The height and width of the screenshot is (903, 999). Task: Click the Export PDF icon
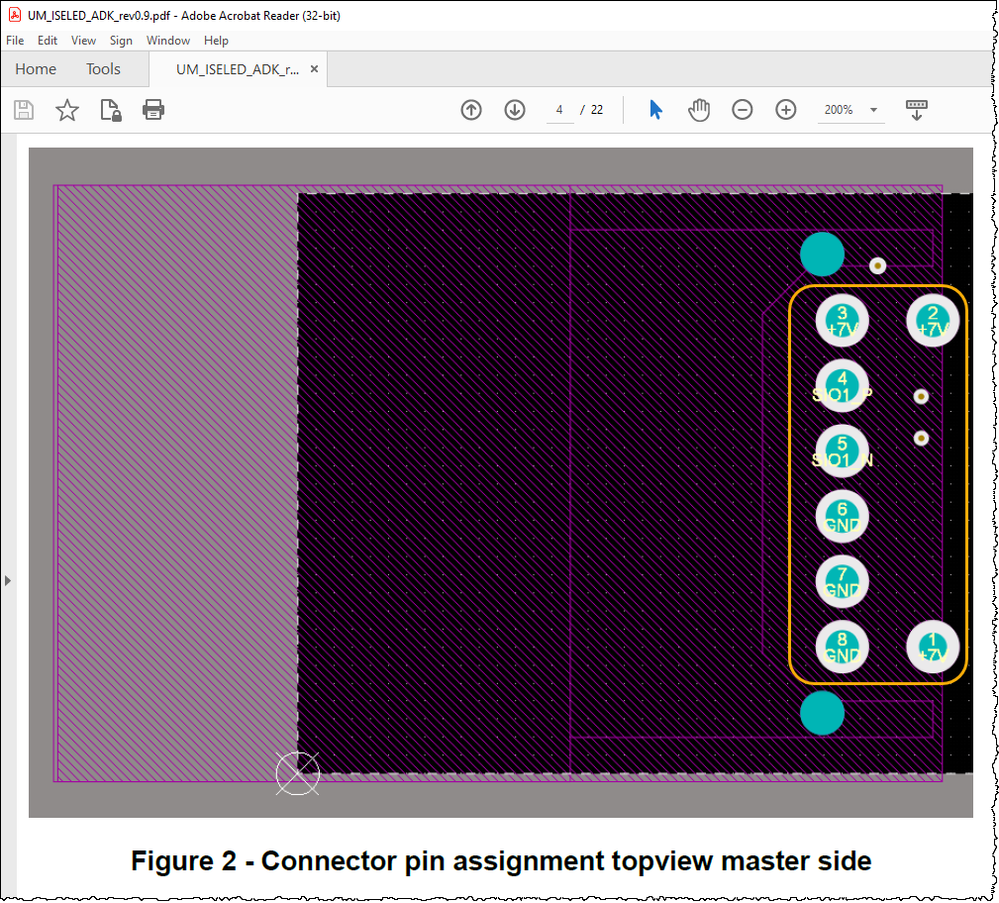pyautogui.click(x=109, y=110)
